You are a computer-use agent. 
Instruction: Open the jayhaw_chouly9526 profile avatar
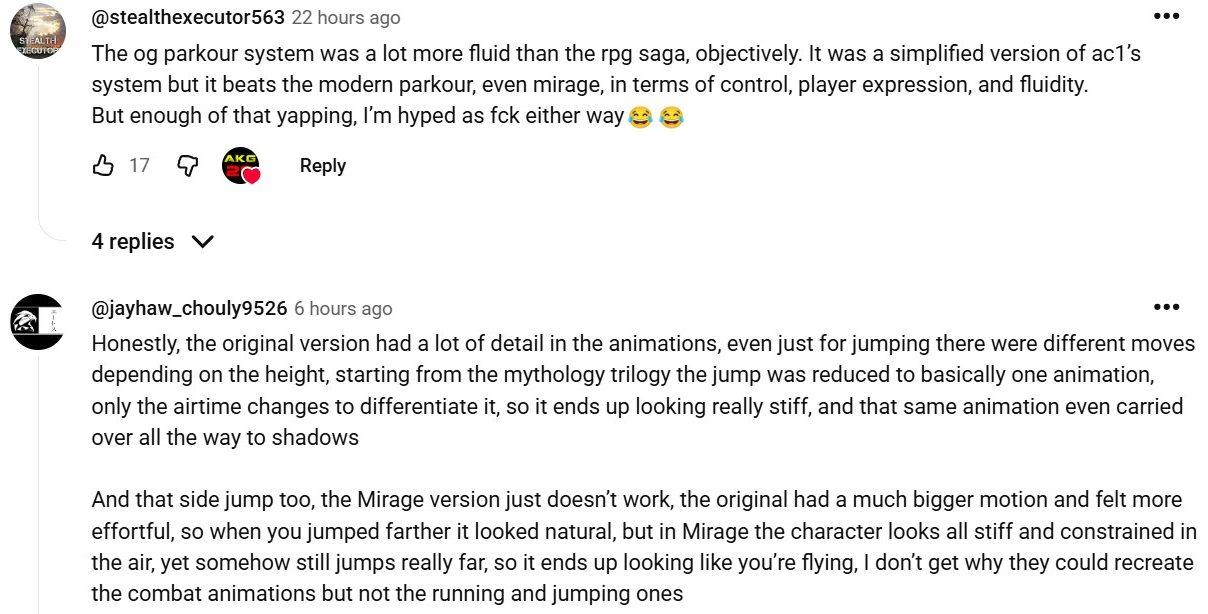pos(38,322)
